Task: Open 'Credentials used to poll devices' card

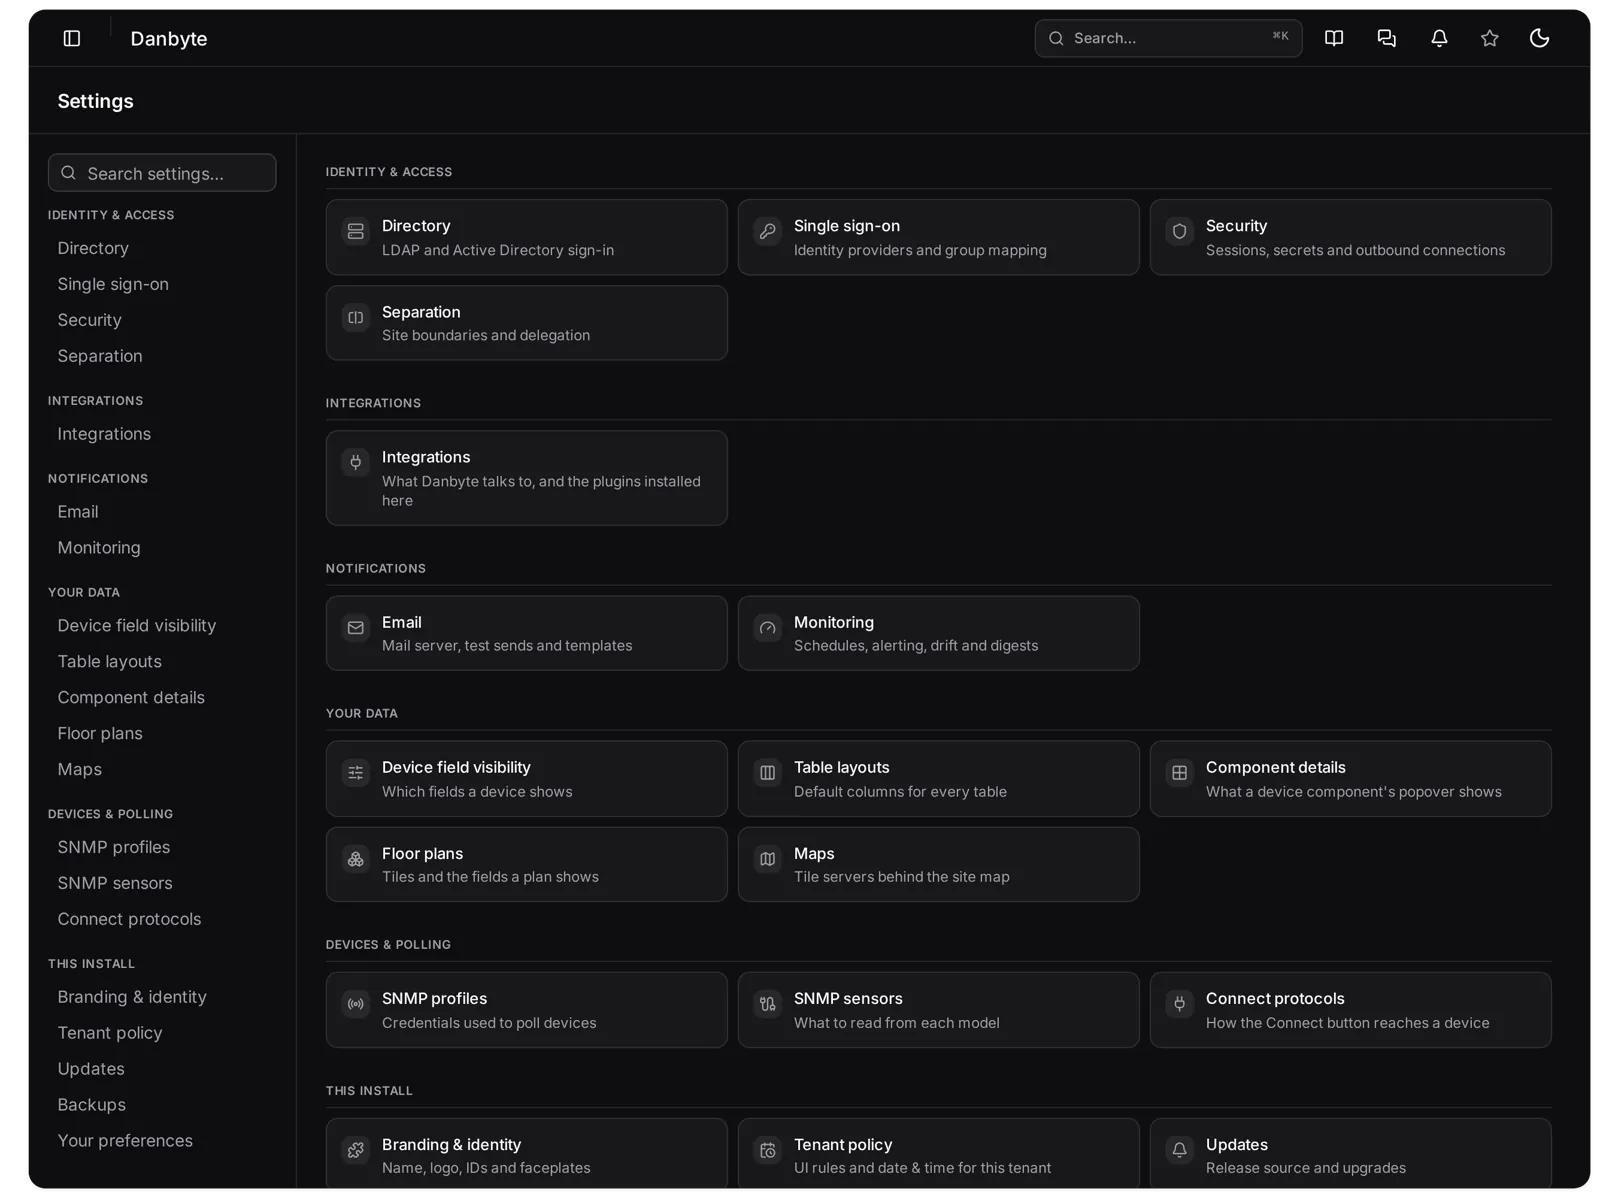Action: pyautogui.click(x=526, y=1010)
